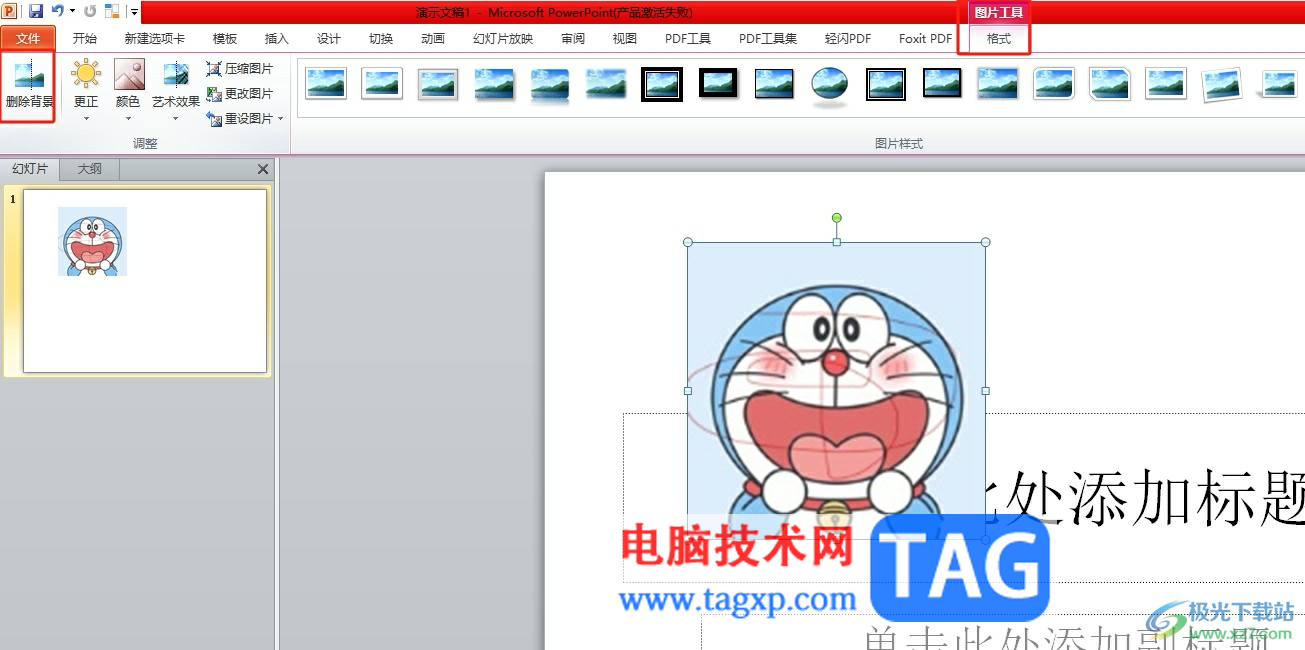Switch to the Foxit PDF tab
The width and height of the screenshot is (1305, 650).
coord(926,39)
